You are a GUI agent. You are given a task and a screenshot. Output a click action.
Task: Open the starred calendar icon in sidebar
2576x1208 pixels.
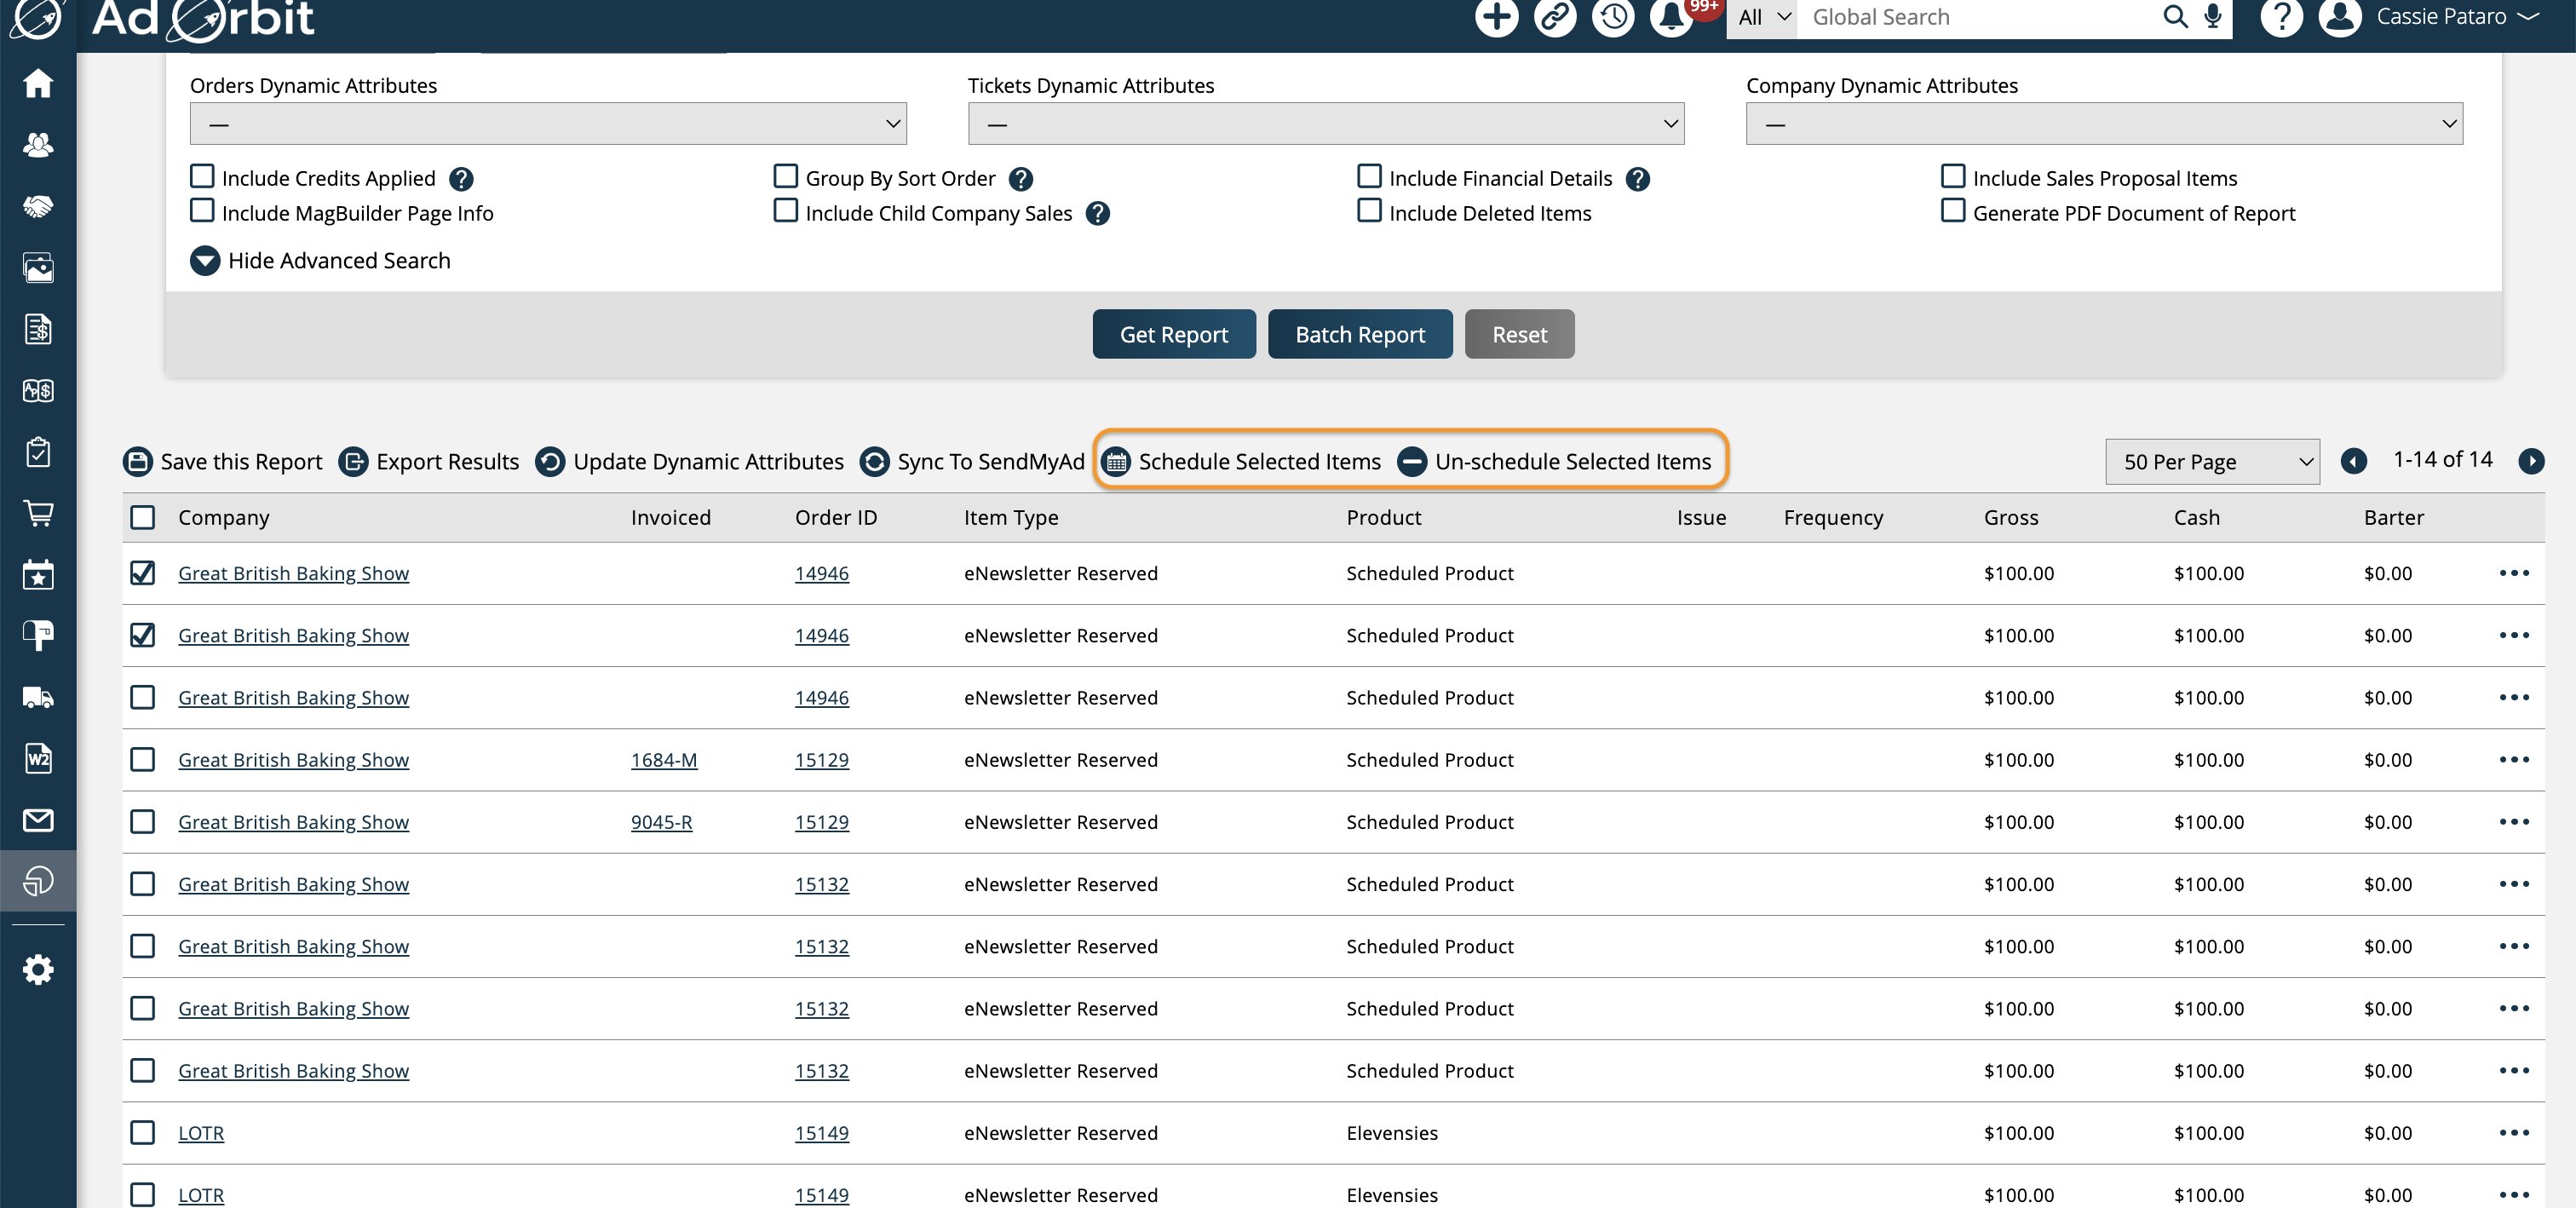38,575
